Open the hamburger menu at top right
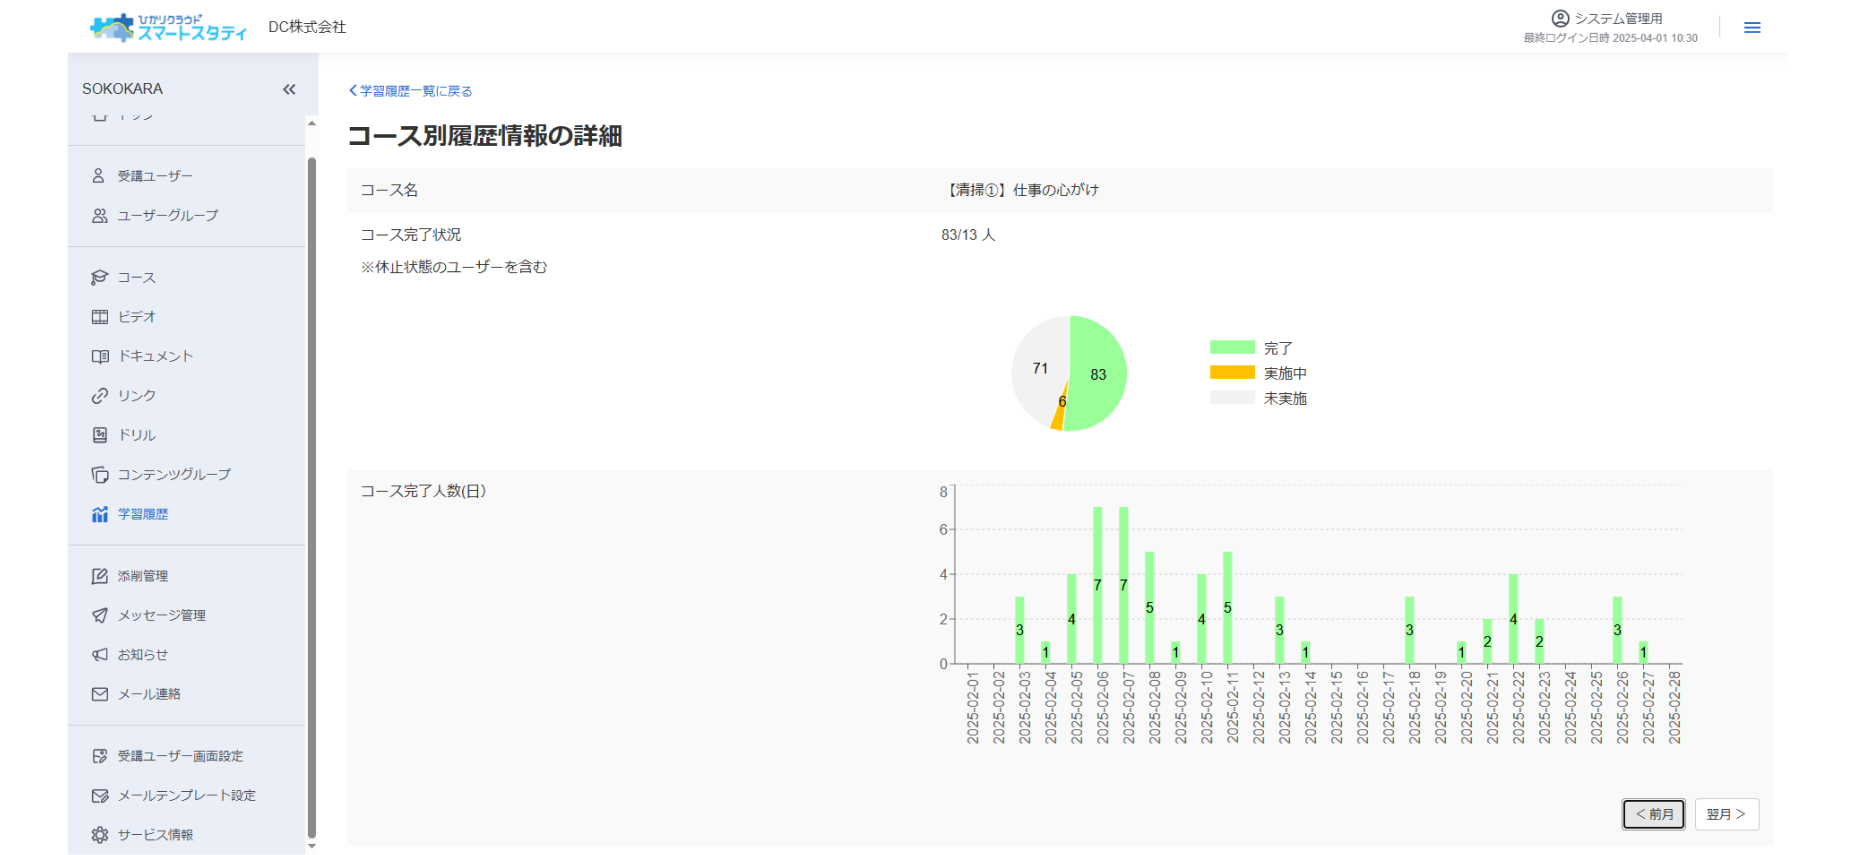 (x=1751, y=28)
